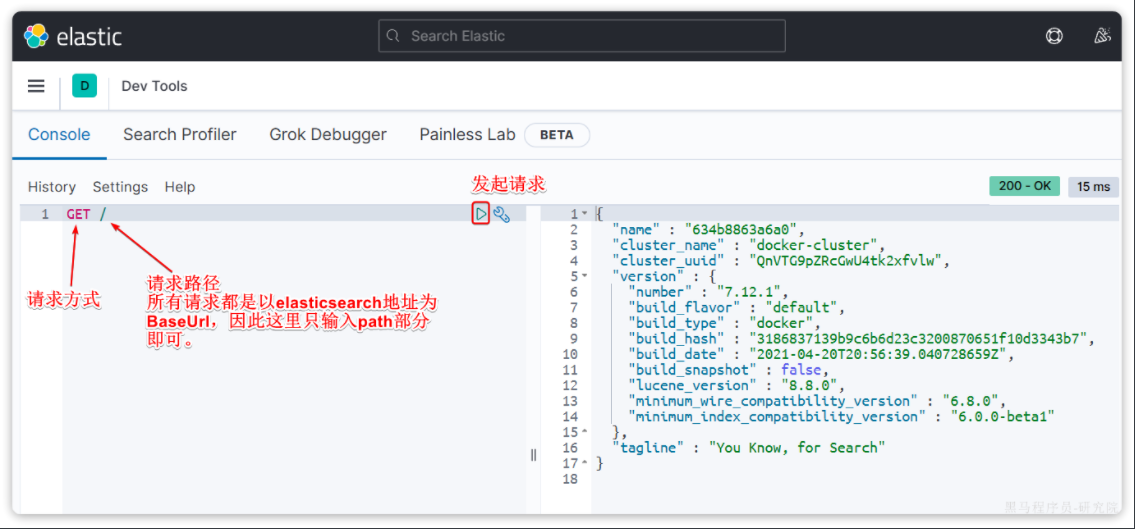Open the Painless Lab tab
Viewport: 1135px width, 529px height.
468,135
